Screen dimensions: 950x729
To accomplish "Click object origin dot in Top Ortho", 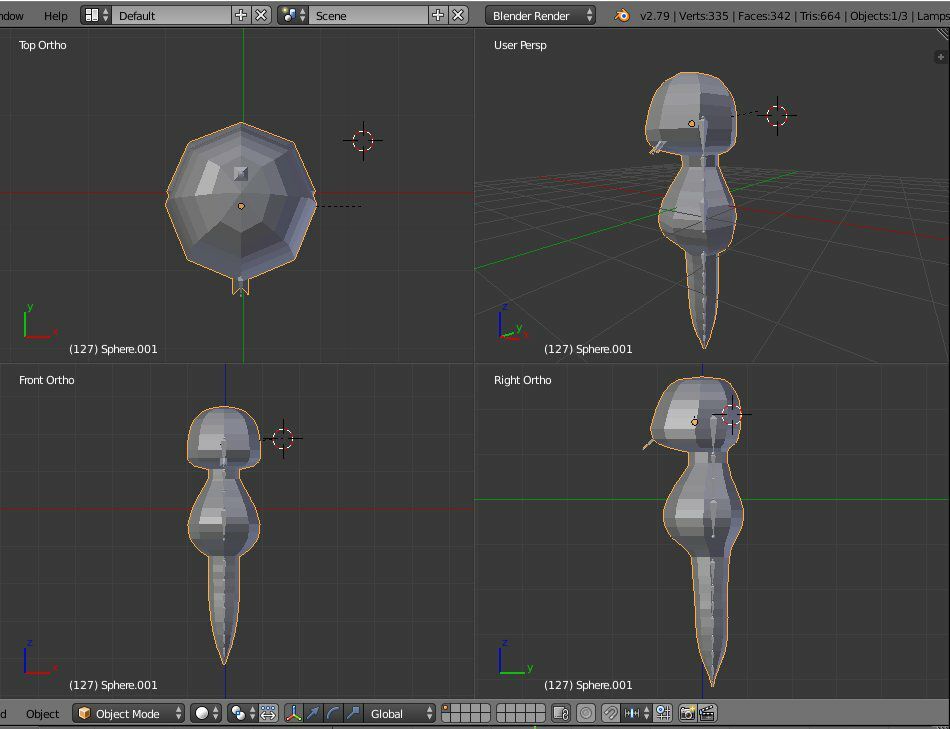I will coord(241,207).
